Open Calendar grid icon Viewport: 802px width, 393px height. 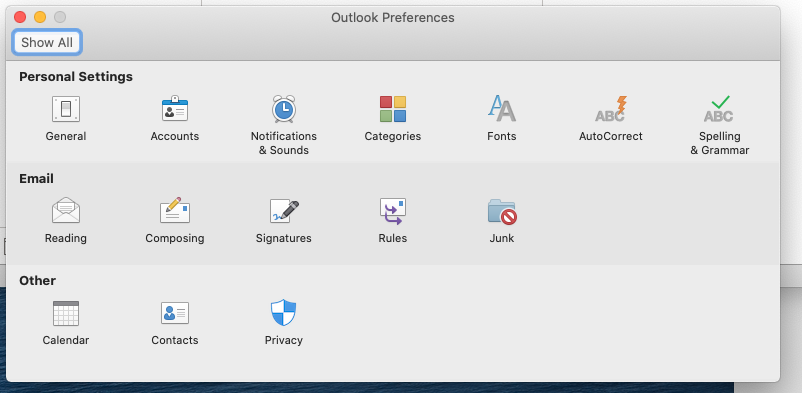click(65, 313)
